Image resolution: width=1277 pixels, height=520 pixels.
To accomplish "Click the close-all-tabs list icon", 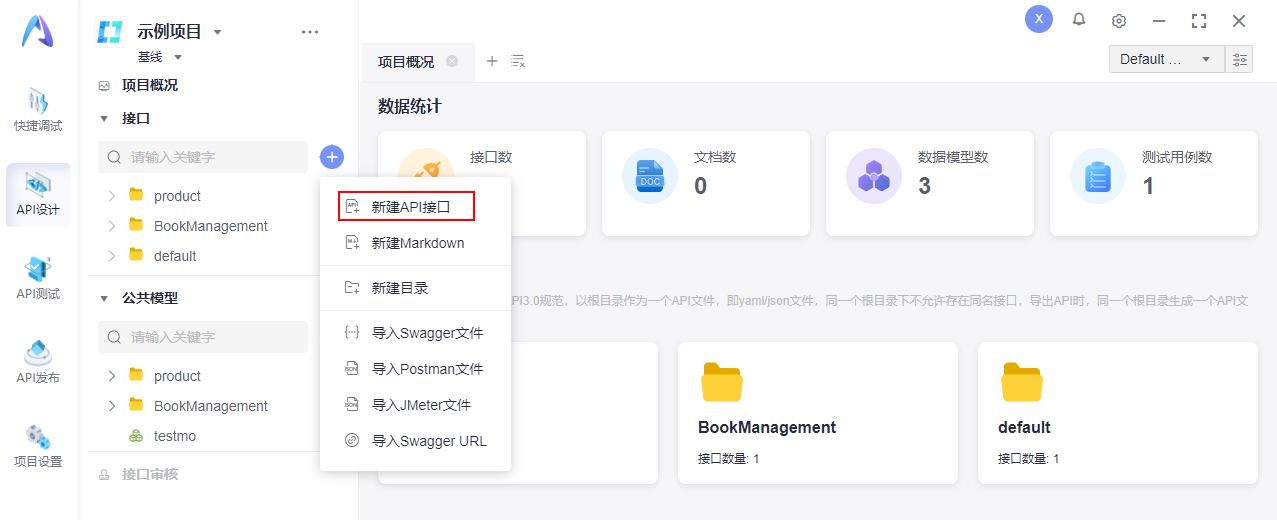I will (x=518, y=61).
